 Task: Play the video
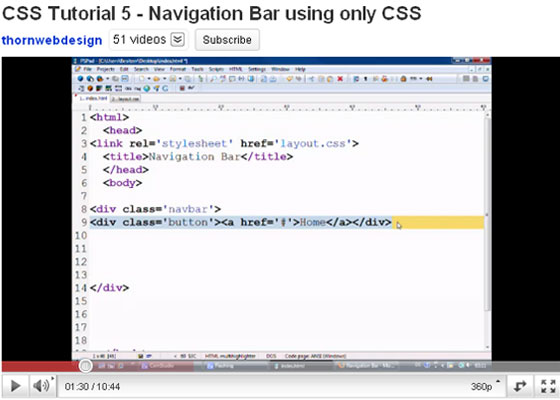click(x=15, y=386)
